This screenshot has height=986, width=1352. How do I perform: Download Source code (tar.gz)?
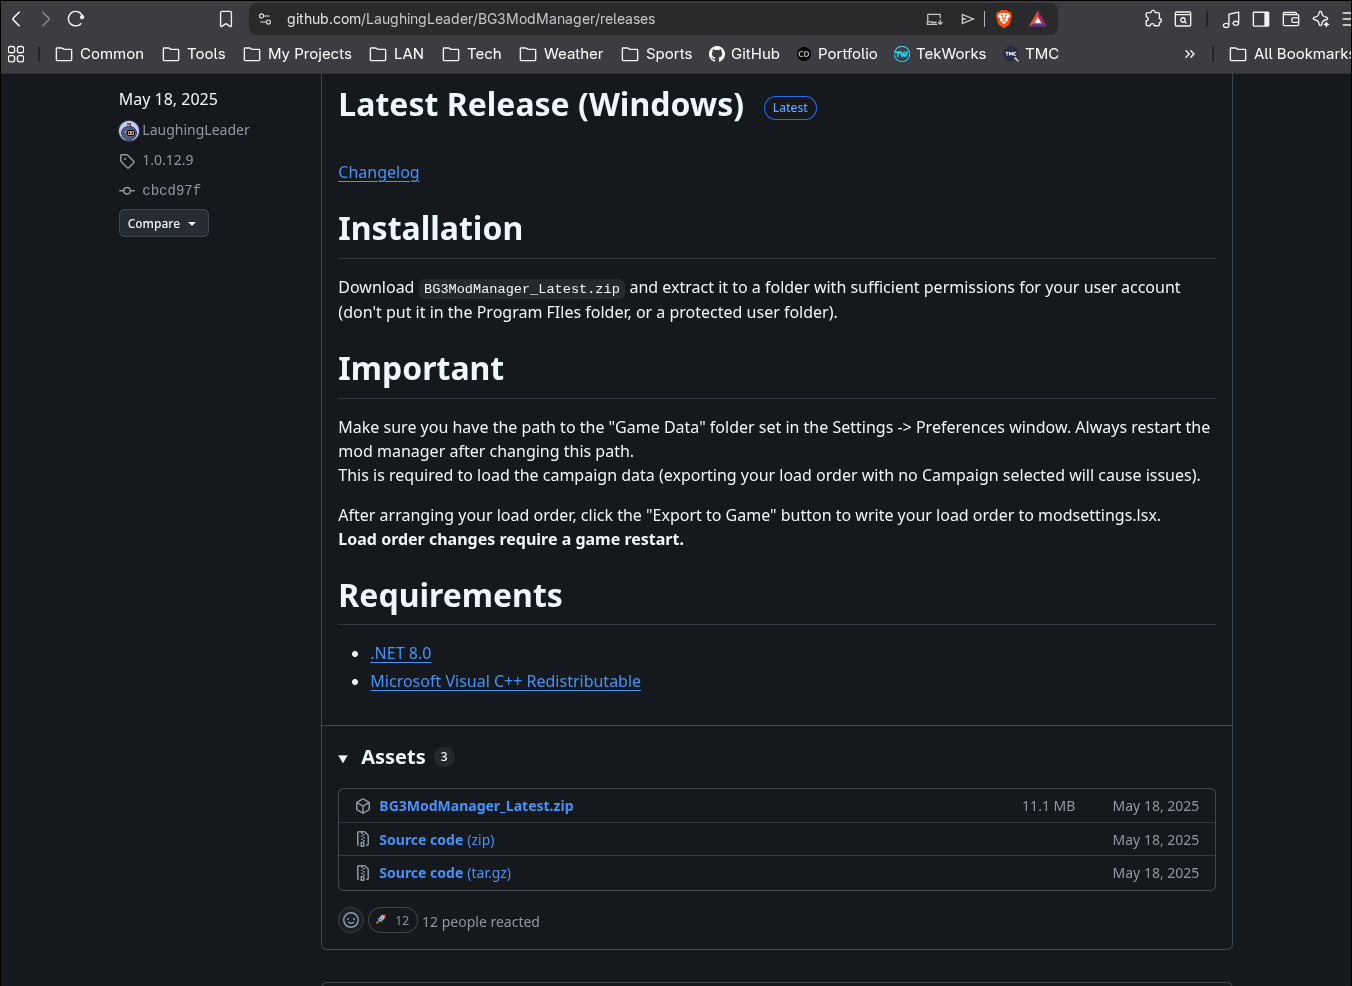click(444, 873)
